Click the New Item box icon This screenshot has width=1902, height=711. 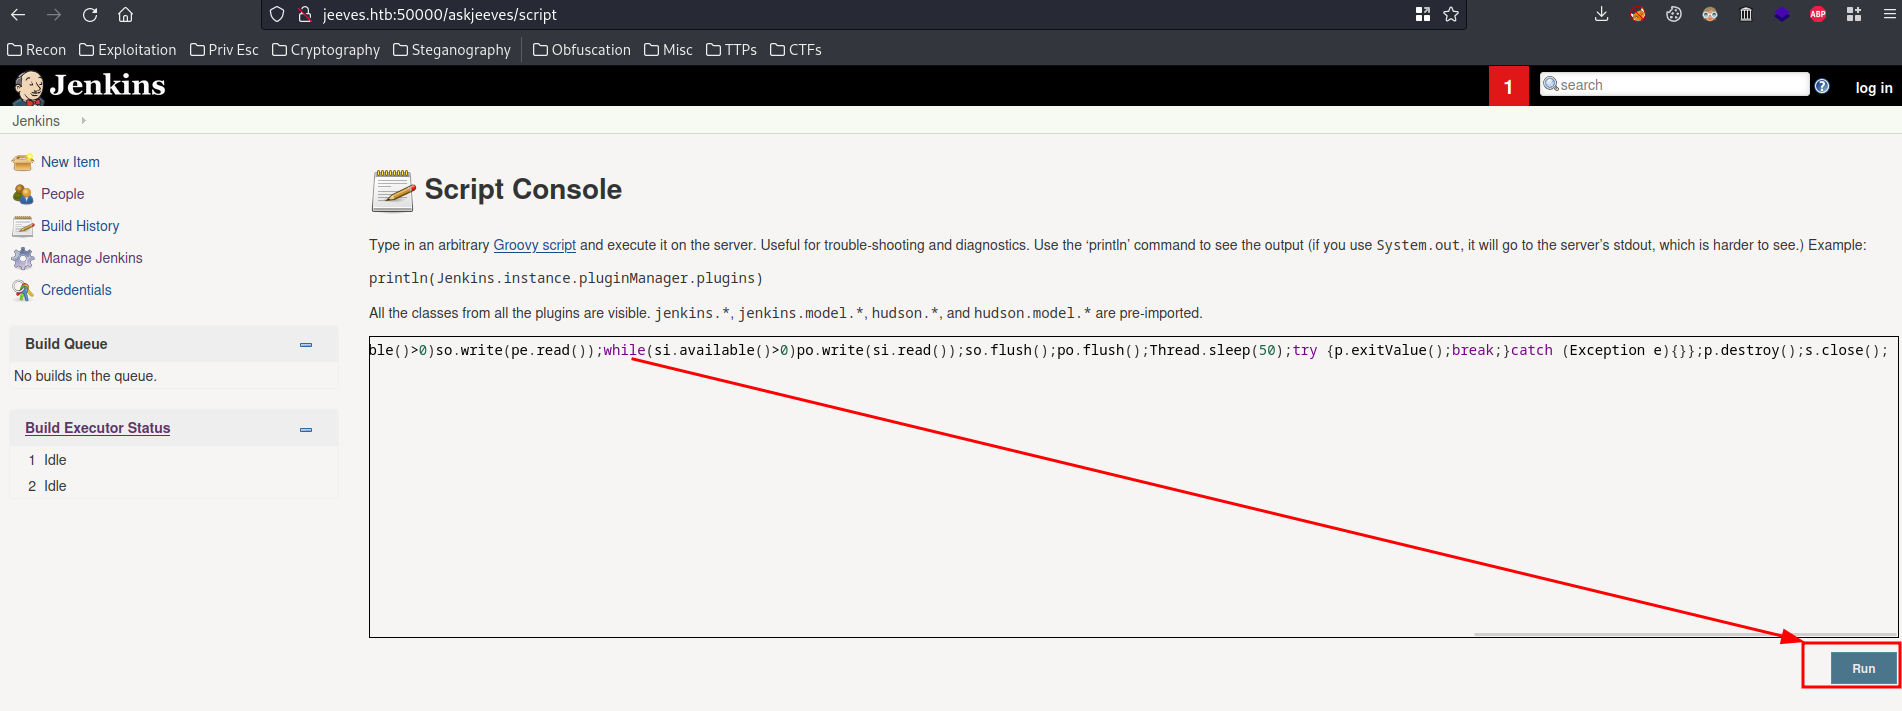point(22,162)
